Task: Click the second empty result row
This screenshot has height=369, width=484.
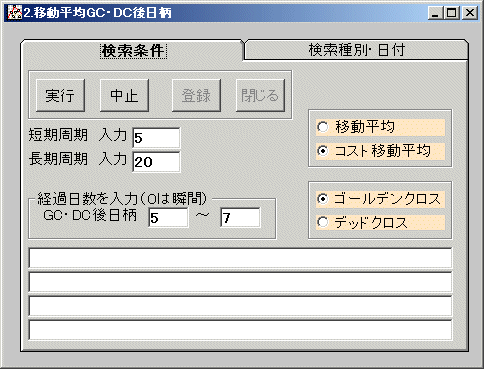Action: coord(240,282)
